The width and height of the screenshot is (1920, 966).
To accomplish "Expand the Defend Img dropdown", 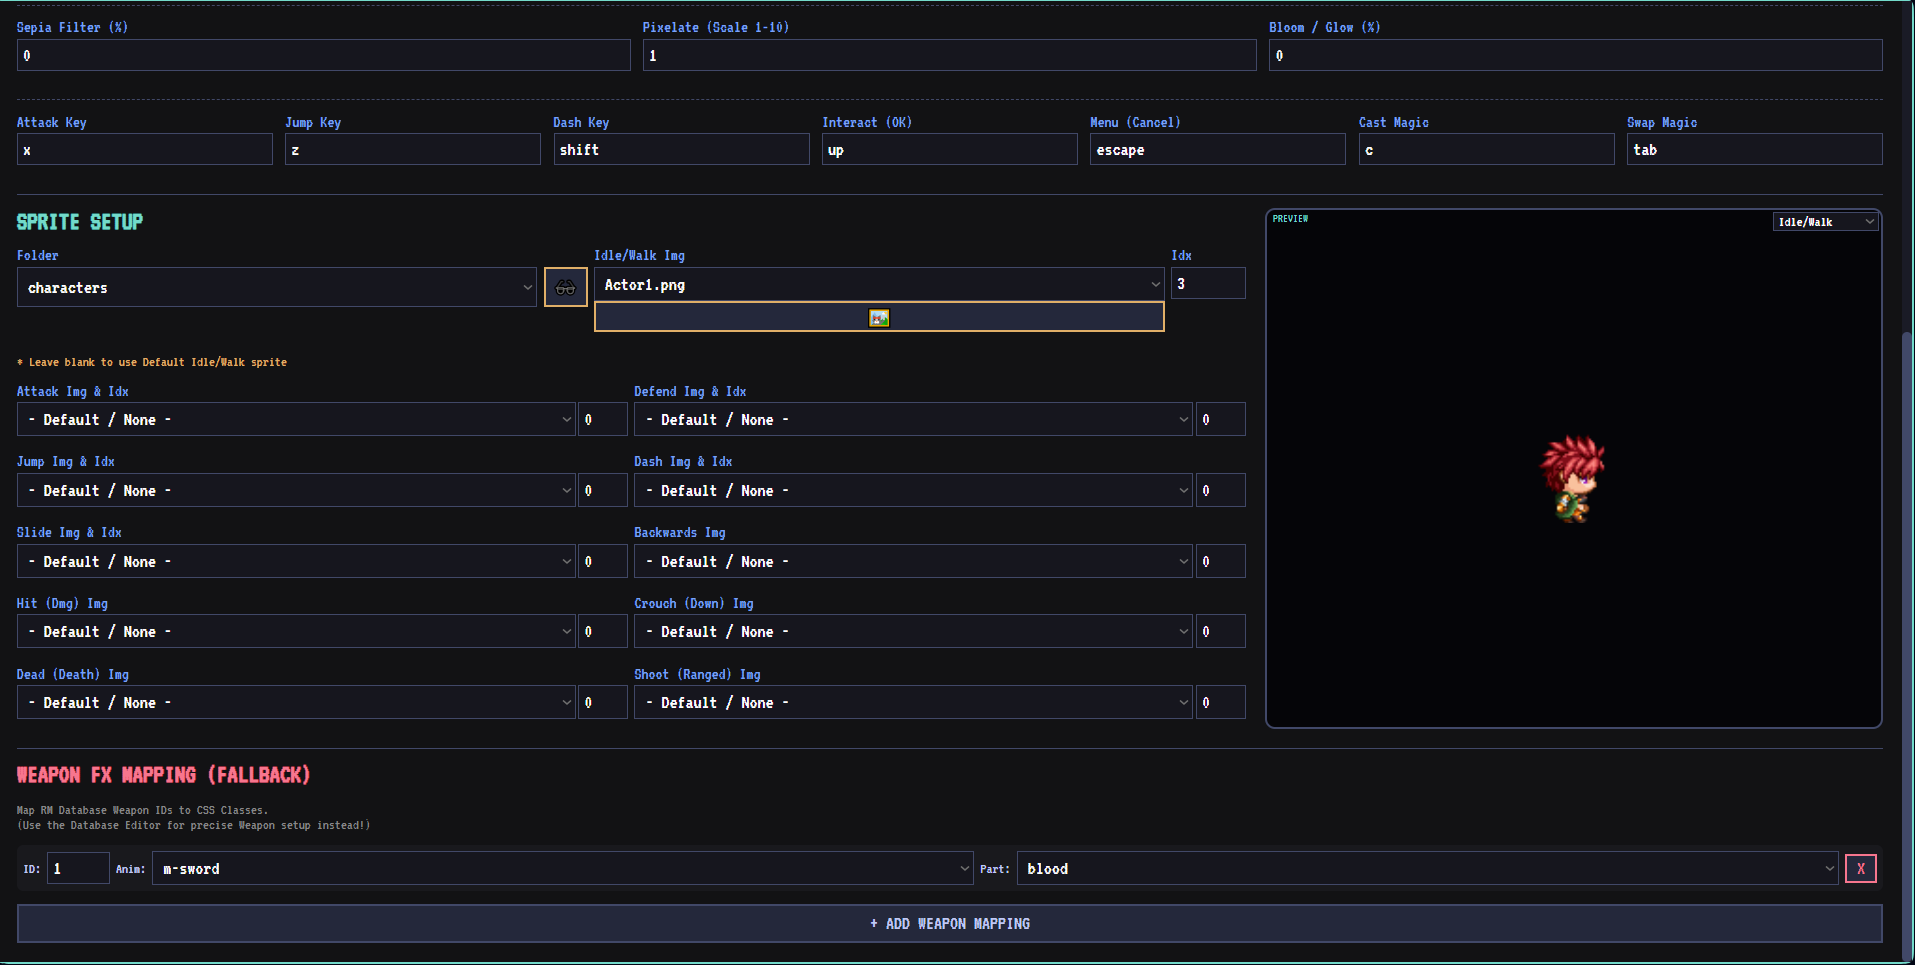I will (x=913, y=420).
